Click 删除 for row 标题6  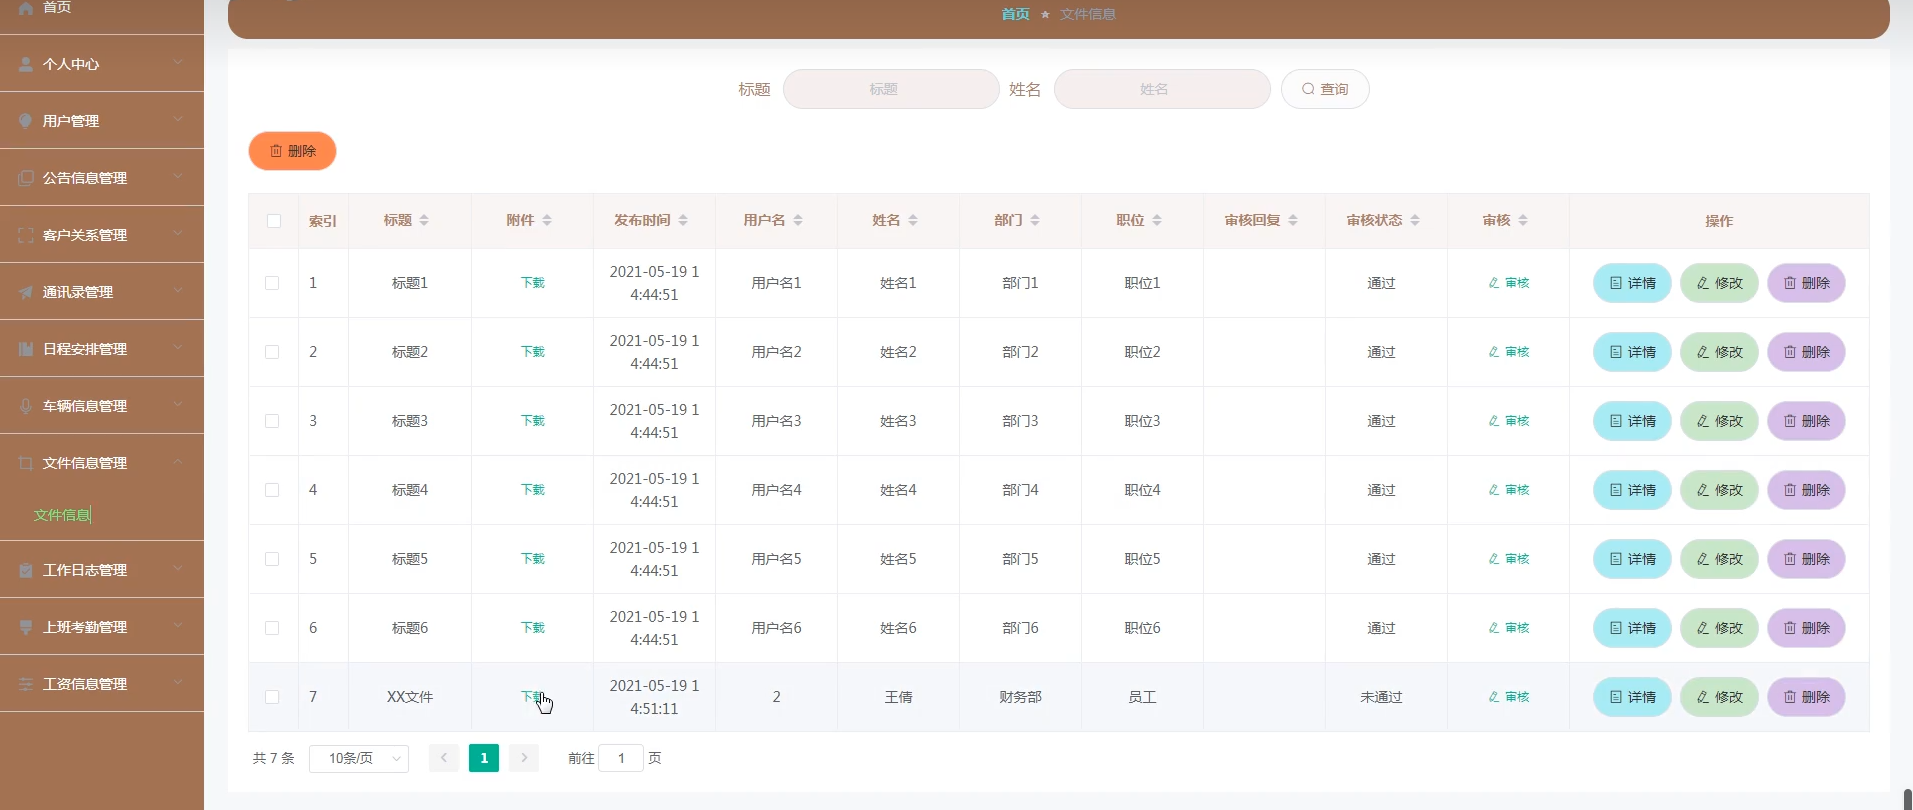point(1806,628)
